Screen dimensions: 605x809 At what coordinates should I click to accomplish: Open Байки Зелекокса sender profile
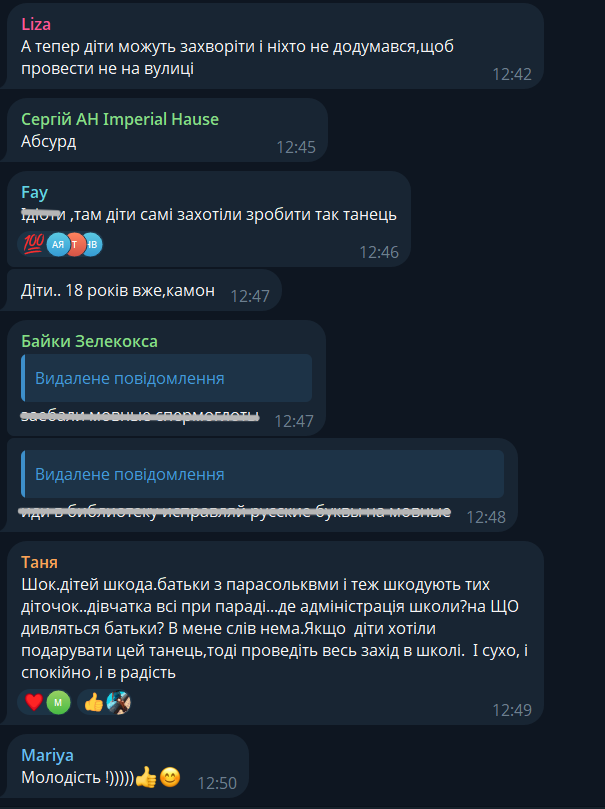point(89,342)
